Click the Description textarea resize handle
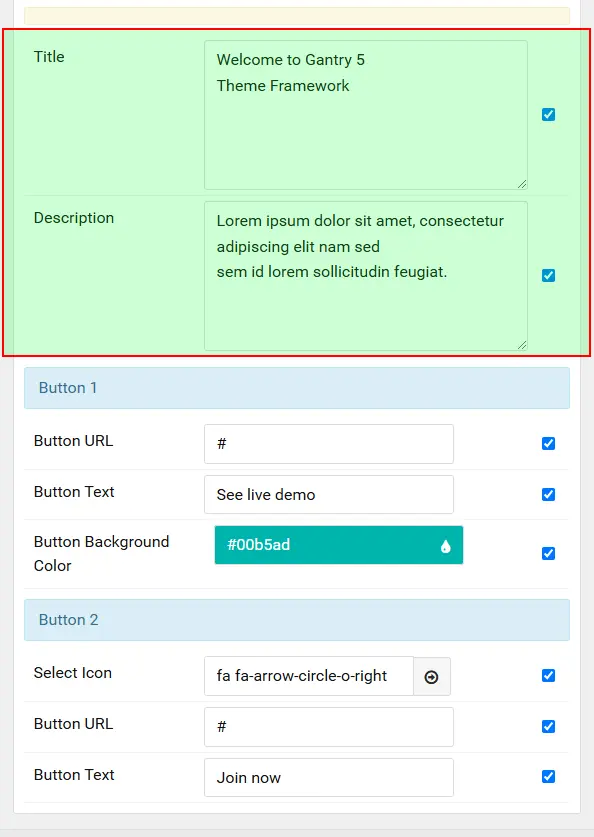Image resolution: width=594 pixels, height=837 pixels. tap(522, 345)
